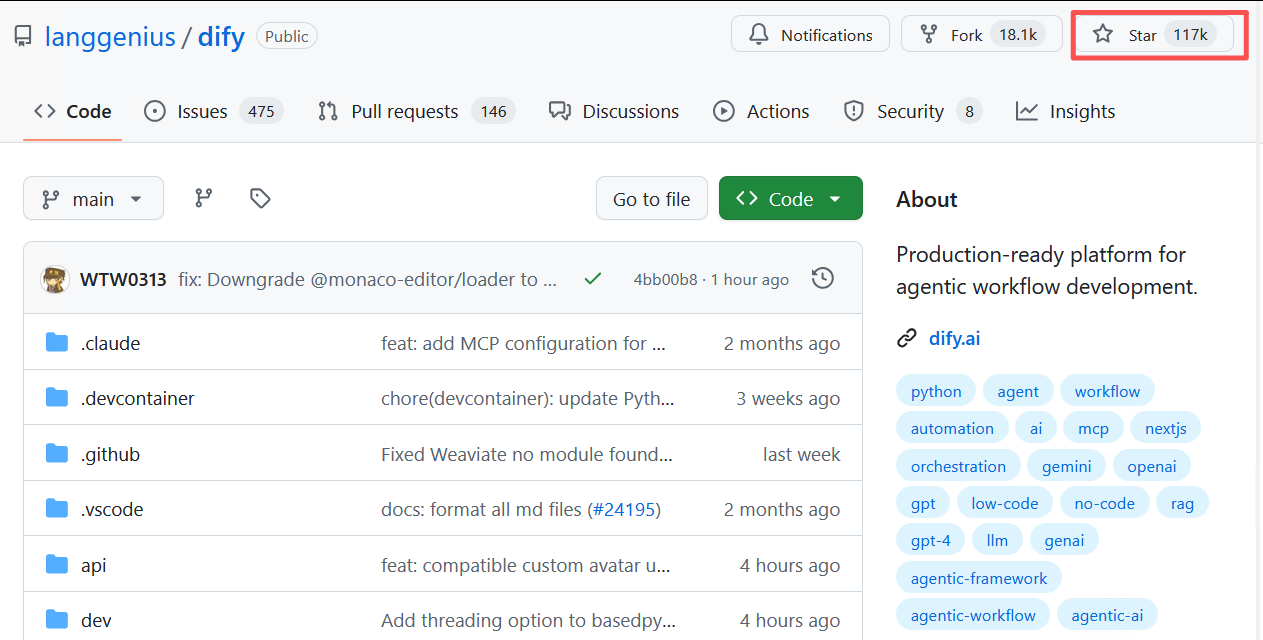Select the python topic tag
1263x640 pixels.
click(x=936, y=391)
